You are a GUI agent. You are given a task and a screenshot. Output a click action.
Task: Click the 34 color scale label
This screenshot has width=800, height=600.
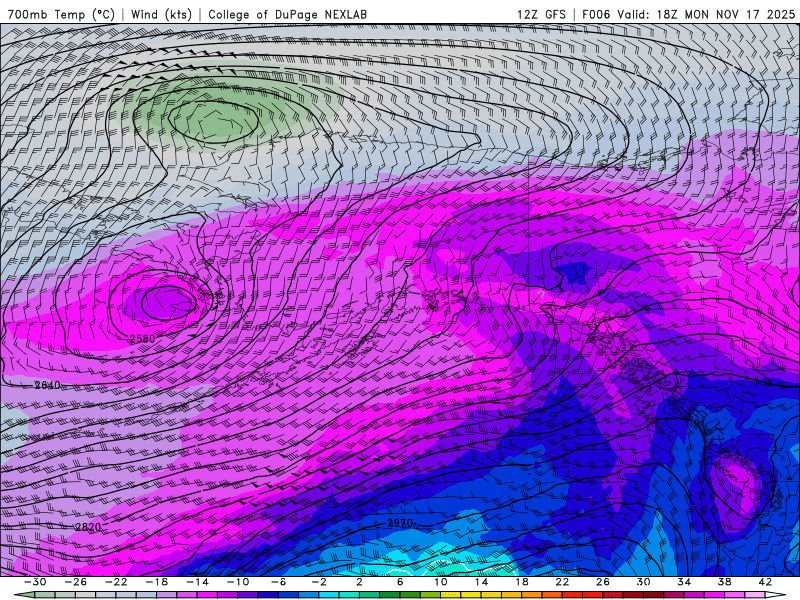click(683, 582)
